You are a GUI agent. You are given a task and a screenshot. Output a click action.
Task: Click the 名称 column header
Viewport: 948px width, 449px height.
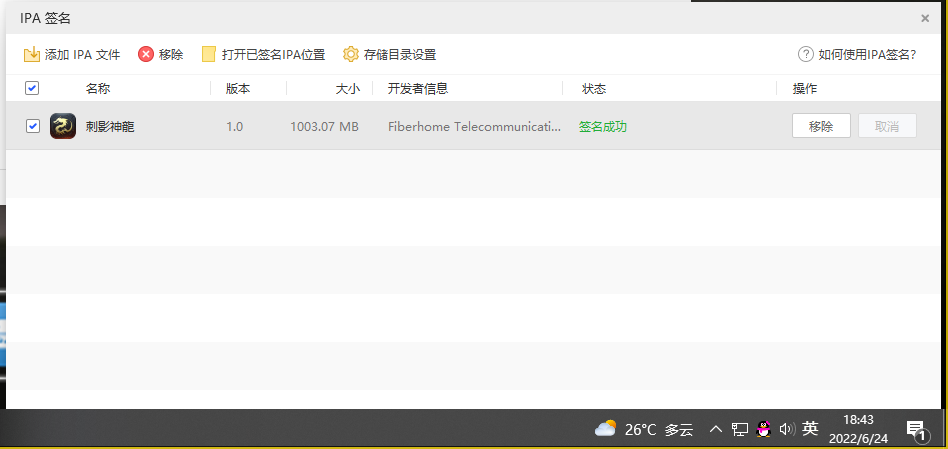[x=98, y=89]
